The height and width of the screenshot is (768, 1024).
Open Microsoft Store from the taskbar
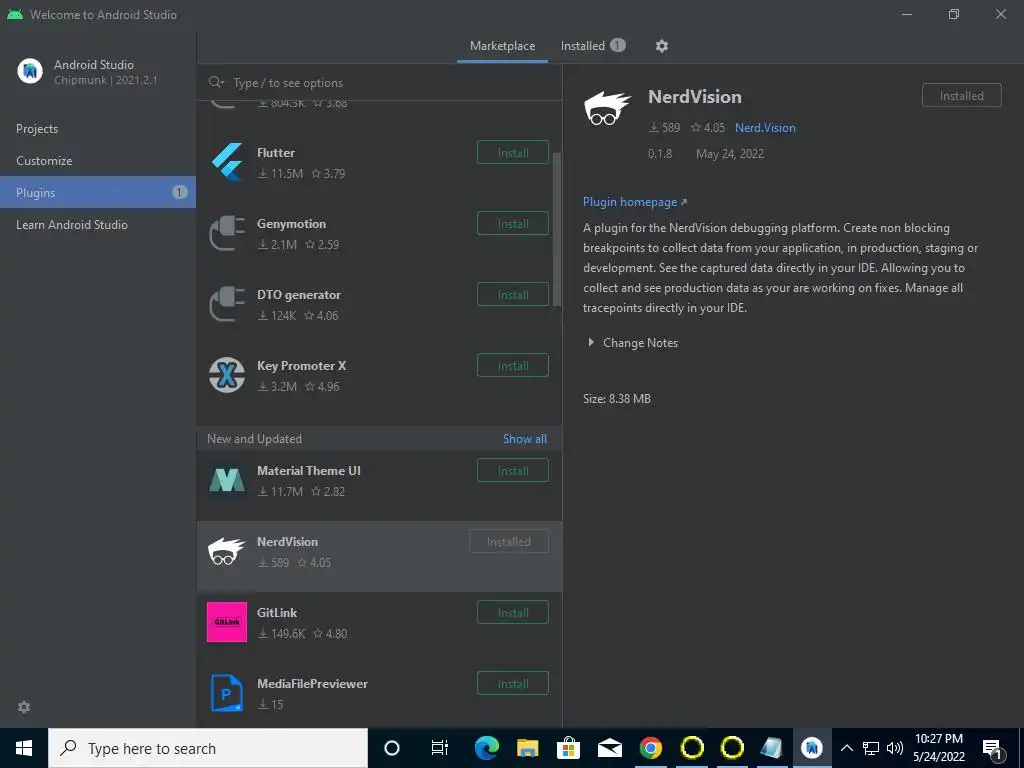pos(568,748)
